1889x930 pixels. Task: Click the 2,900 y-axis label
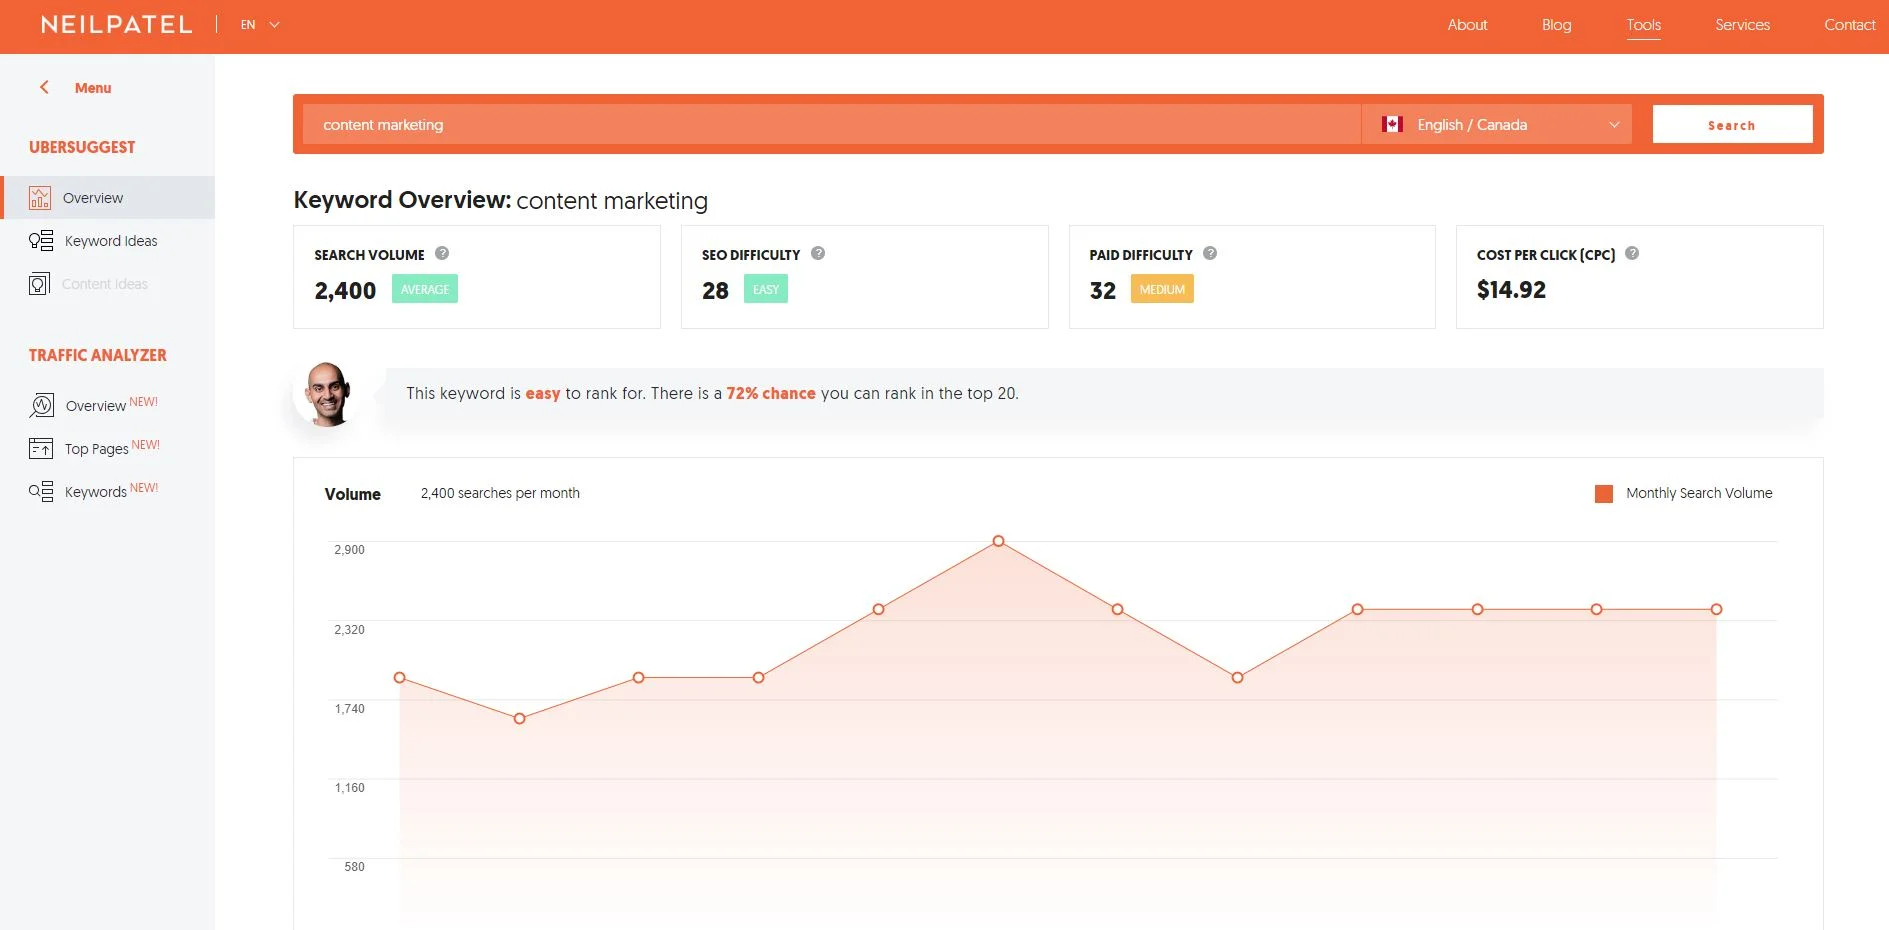tap(349, 550)
